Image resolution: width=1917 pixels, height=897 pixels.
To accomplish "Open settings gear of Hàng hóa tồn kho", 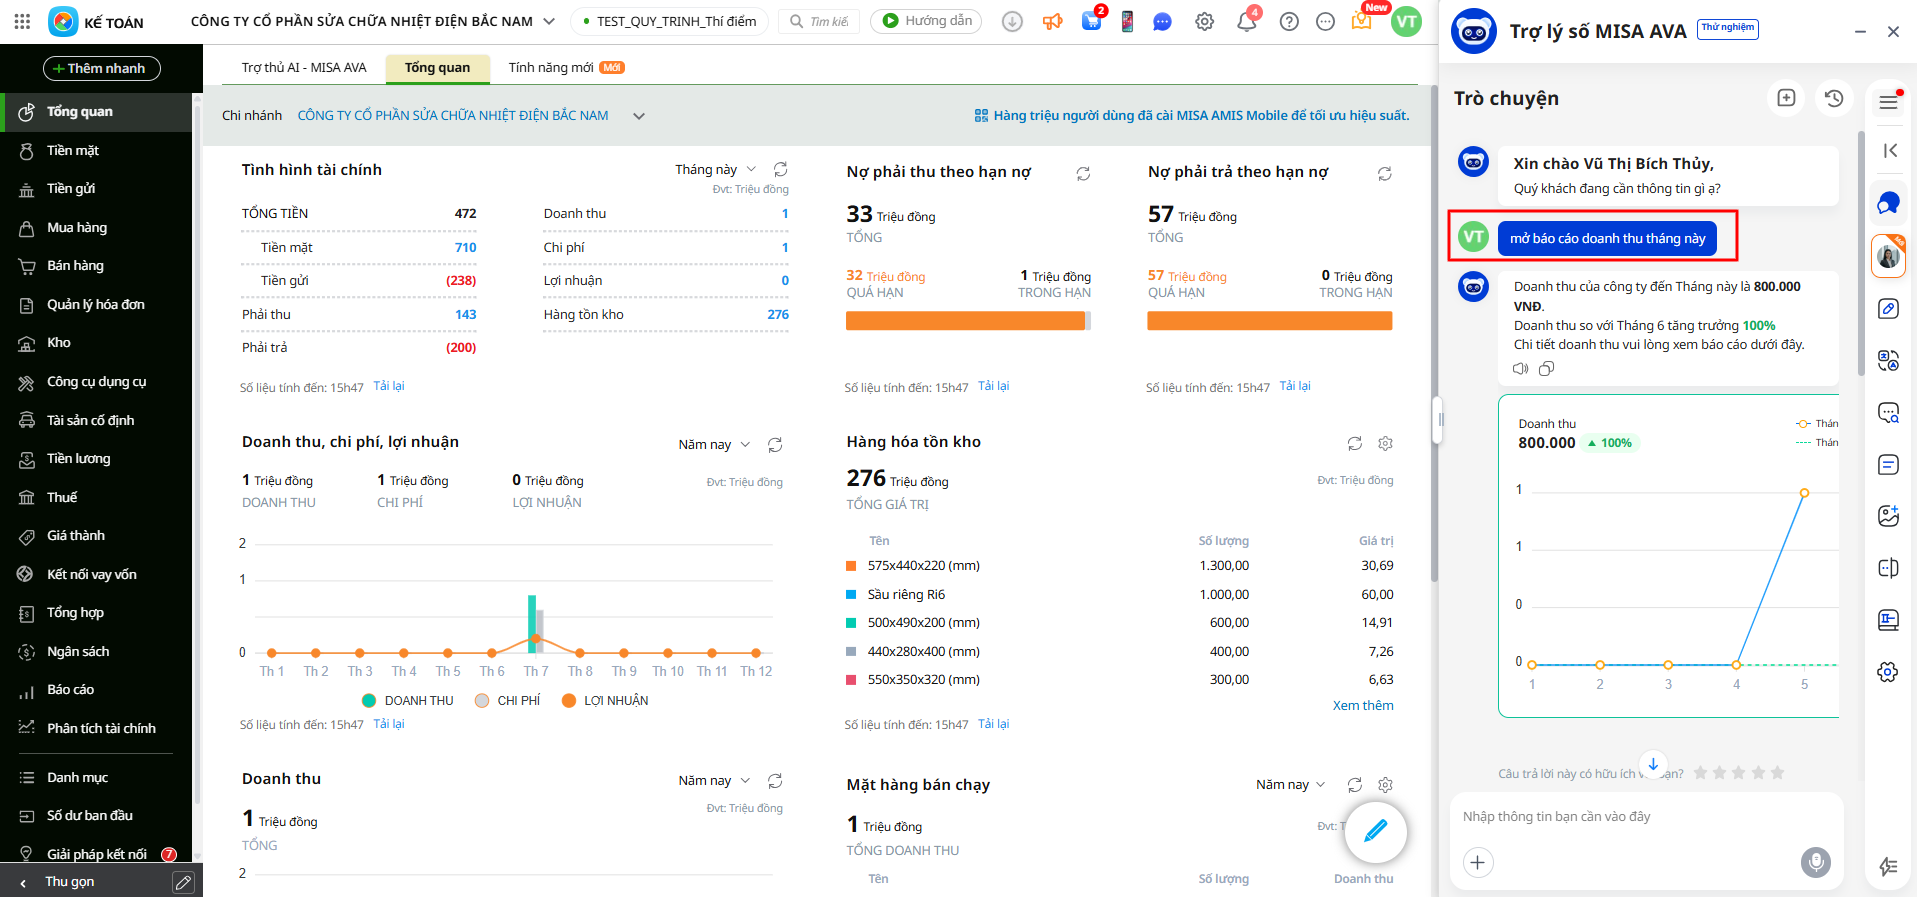I will [x=1385, y=443].
